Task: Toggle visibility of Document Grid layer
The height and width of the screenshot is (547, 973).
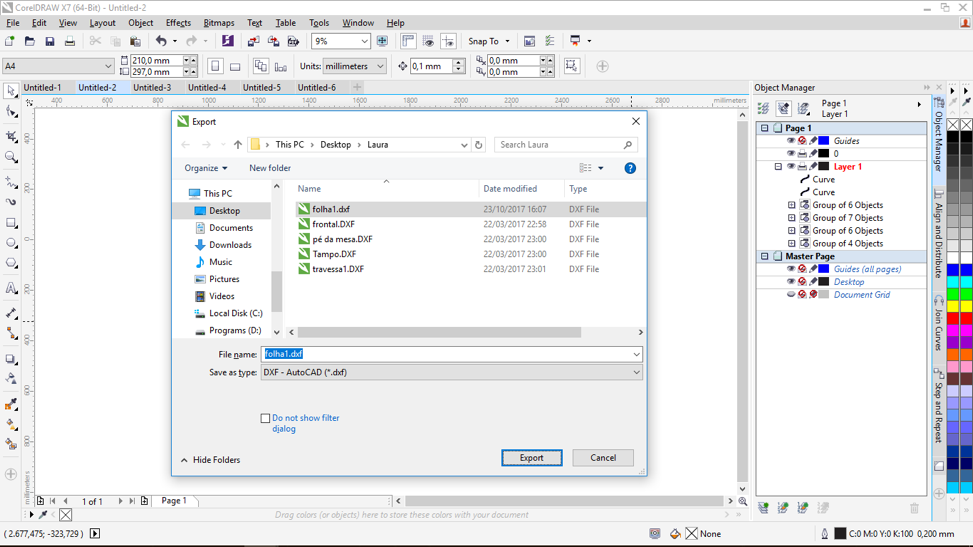Action: pos(791,294)
